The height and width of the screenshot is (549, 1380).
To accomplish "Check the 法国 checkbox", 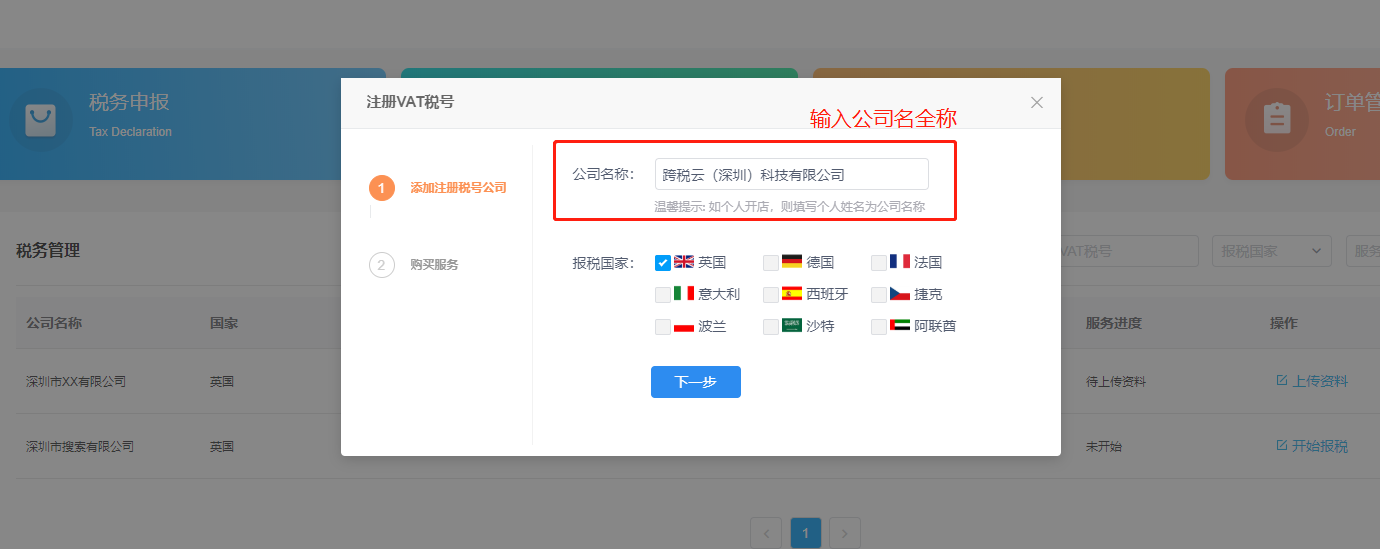I will coord(879,263).
